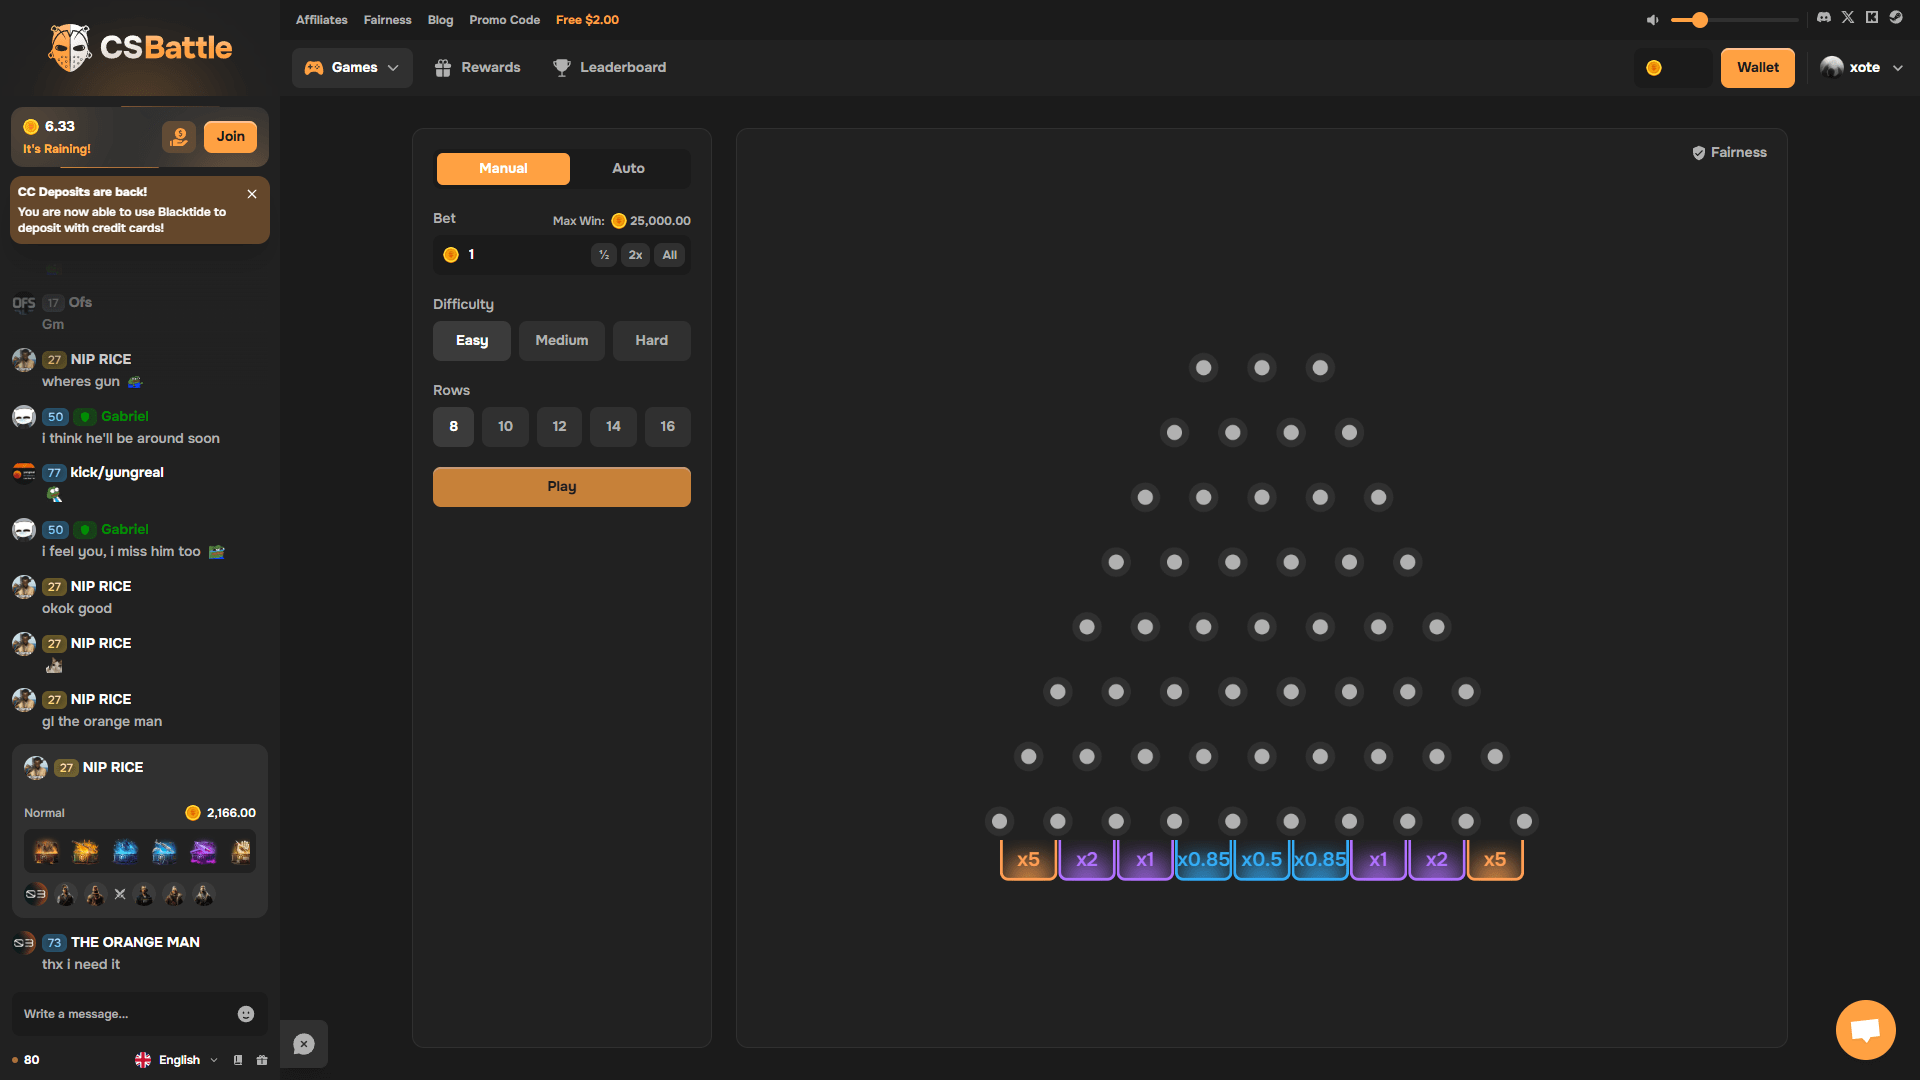This screenshot has height=1080, width=1920.
Task: Open the Steam icon in the top bar
Action: [1897, 17]
